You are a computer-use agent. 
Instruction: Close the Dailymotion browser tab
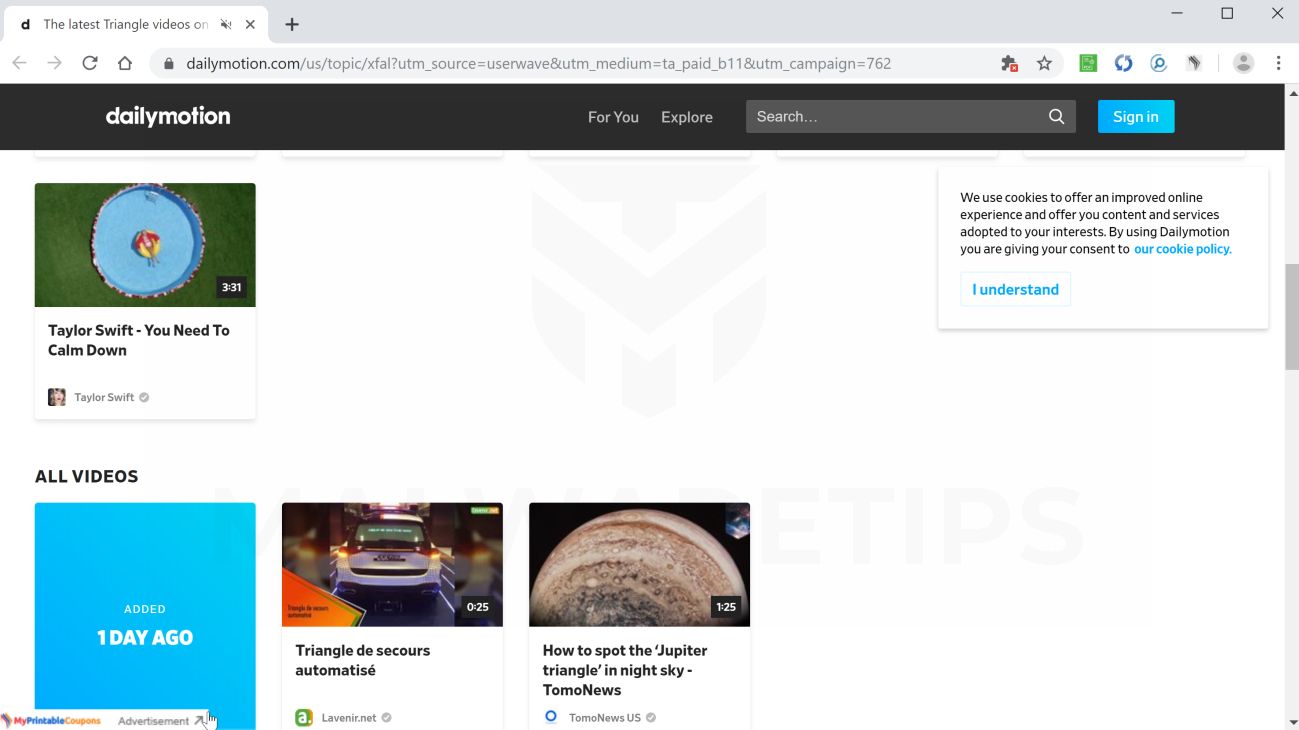pyautogui.click(x=250, y=24)
